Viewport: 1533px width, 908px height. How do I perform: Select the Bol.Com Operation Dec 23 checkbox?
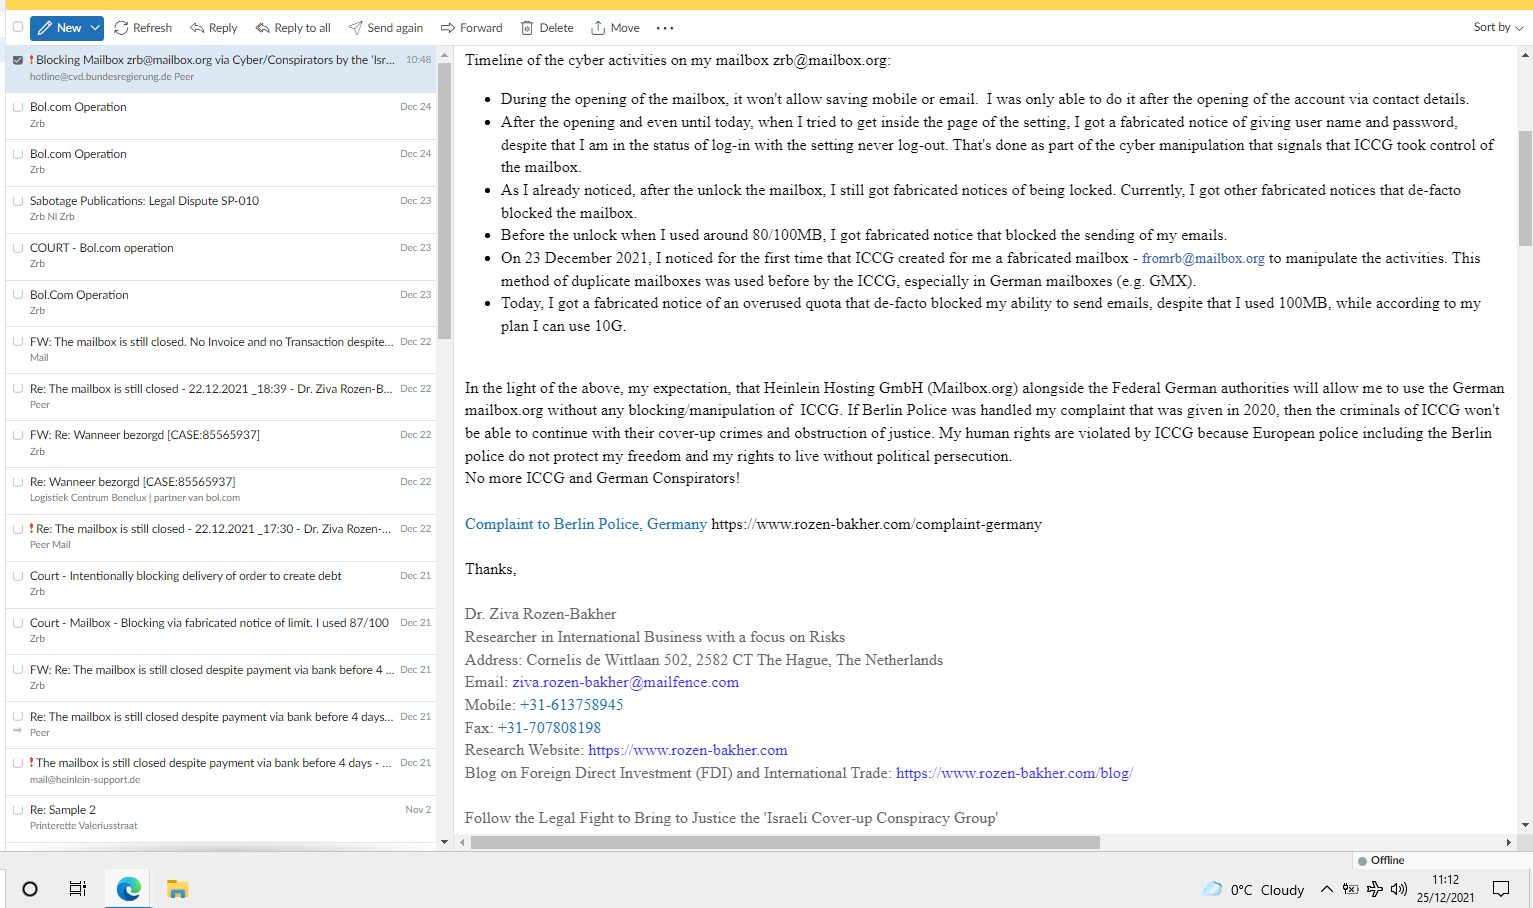pos(18,295)
